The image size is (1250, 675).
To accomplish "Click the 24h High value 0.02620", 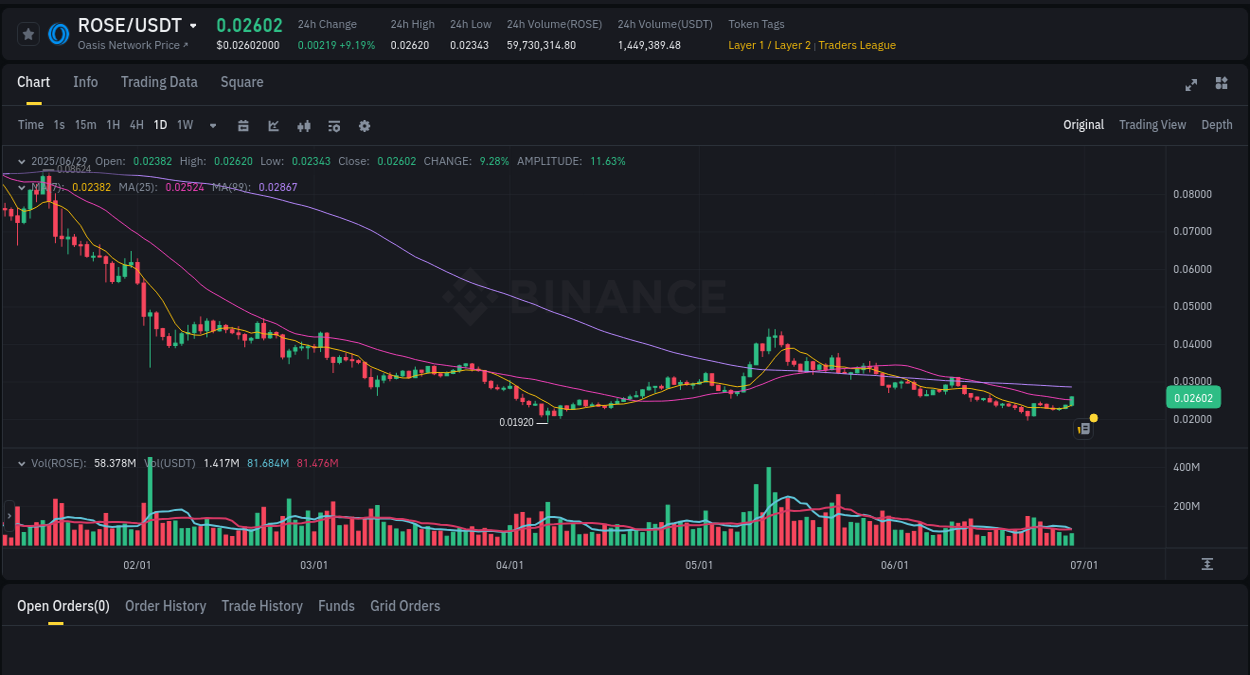I will coord(410,45).
